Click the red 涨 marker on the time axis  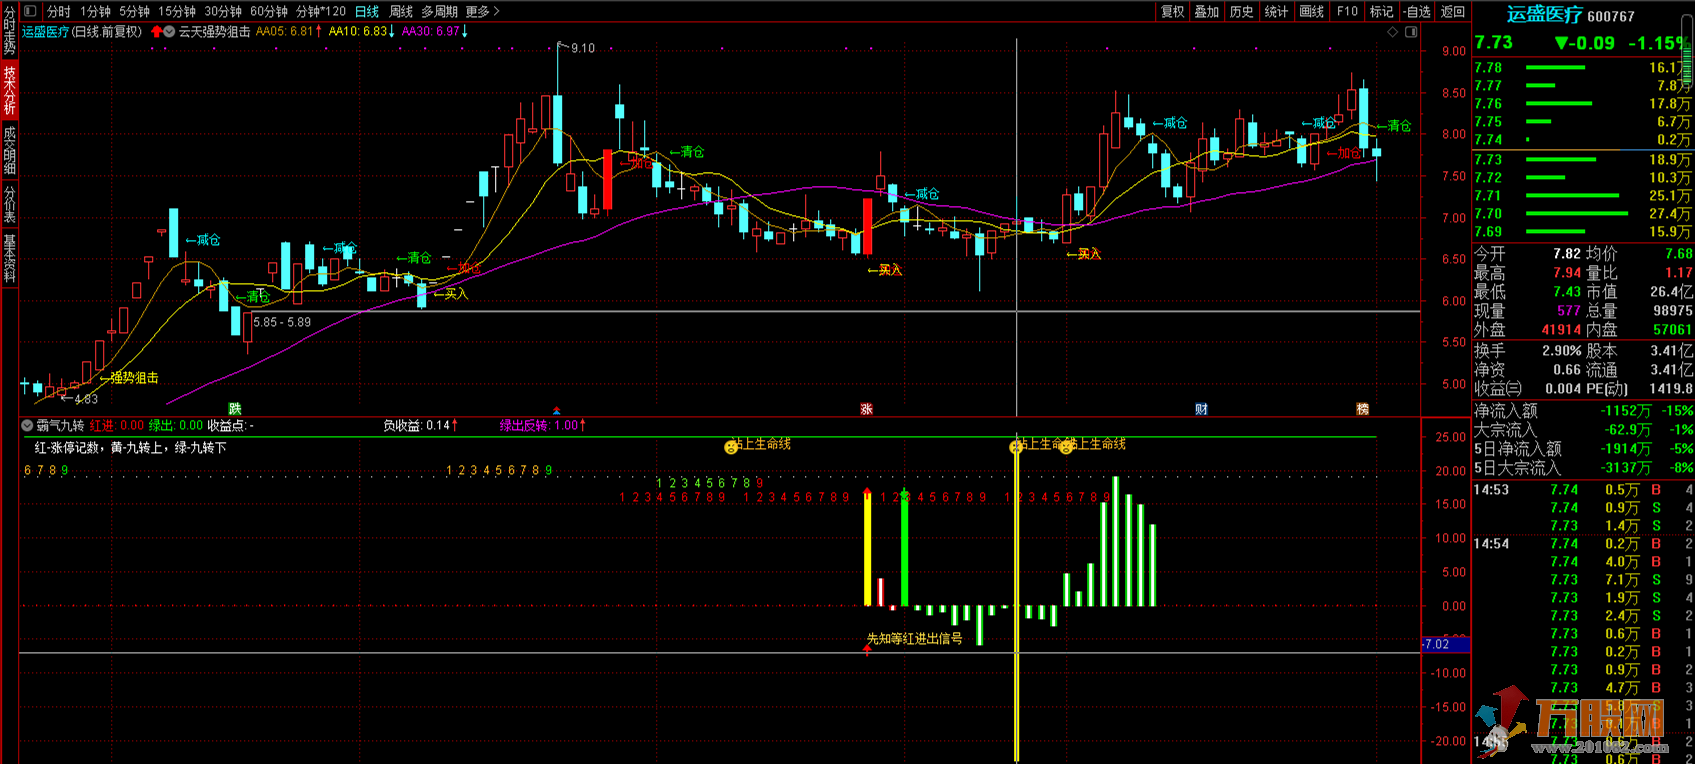(866, 409)
